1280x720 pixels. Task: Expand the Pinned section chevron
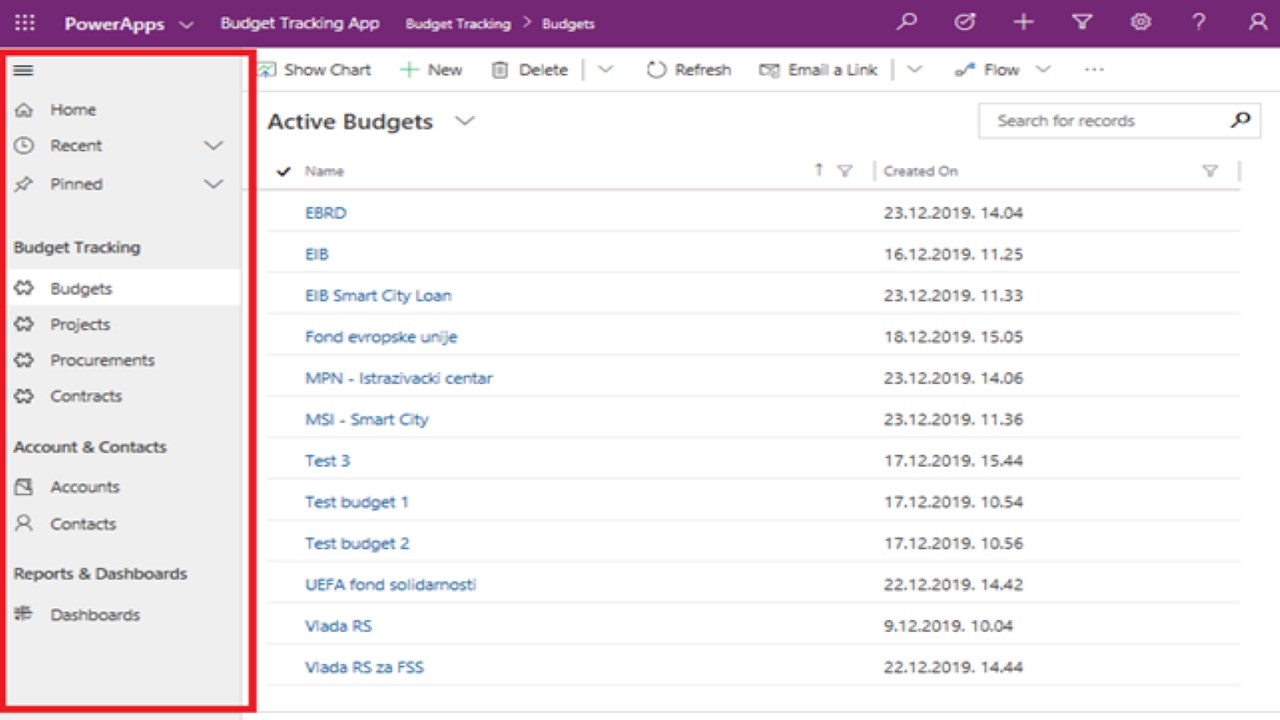(x=213, y=184)
